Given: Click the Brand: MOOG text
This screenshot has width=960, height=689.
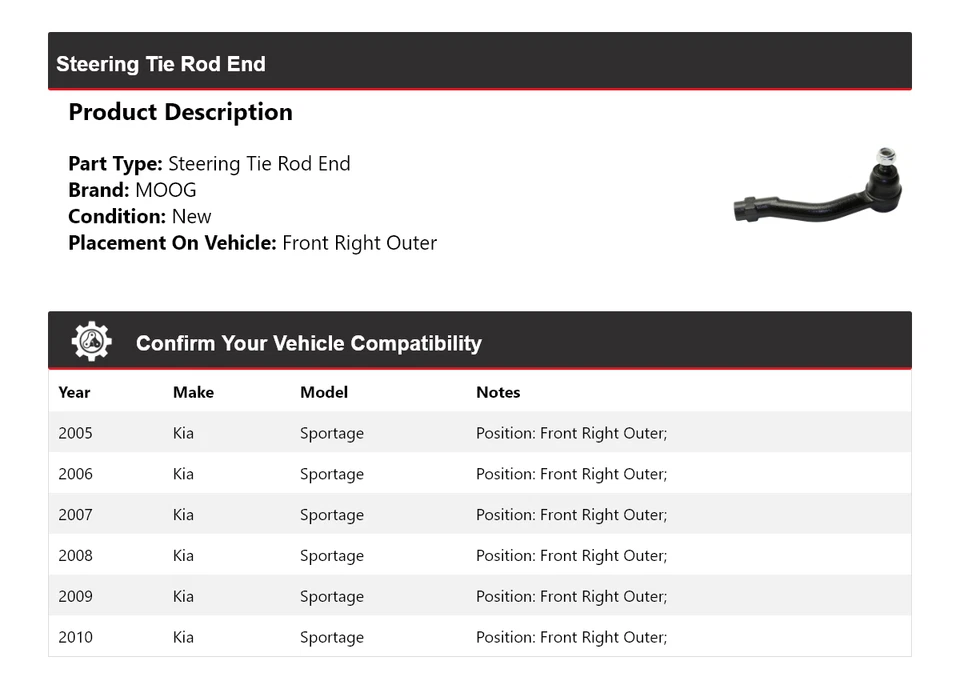Looking at the screenshot, I should pyautogui.click(x=132, y=190).
